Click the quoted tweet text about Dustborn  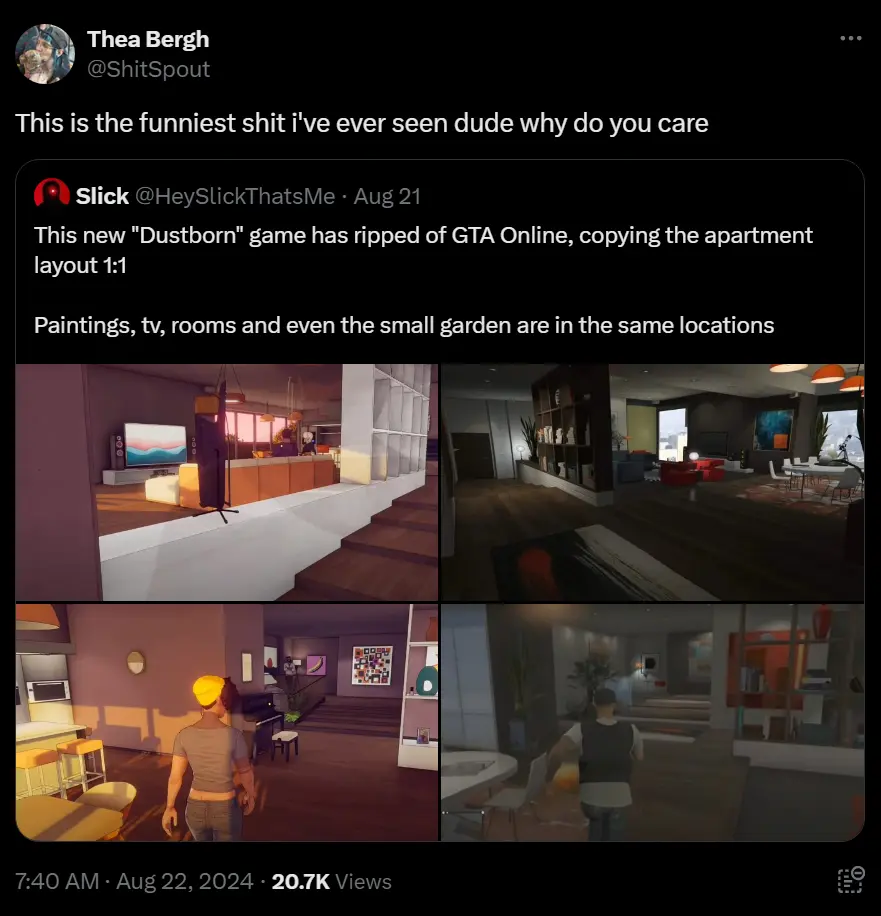[x=423, y=250]
